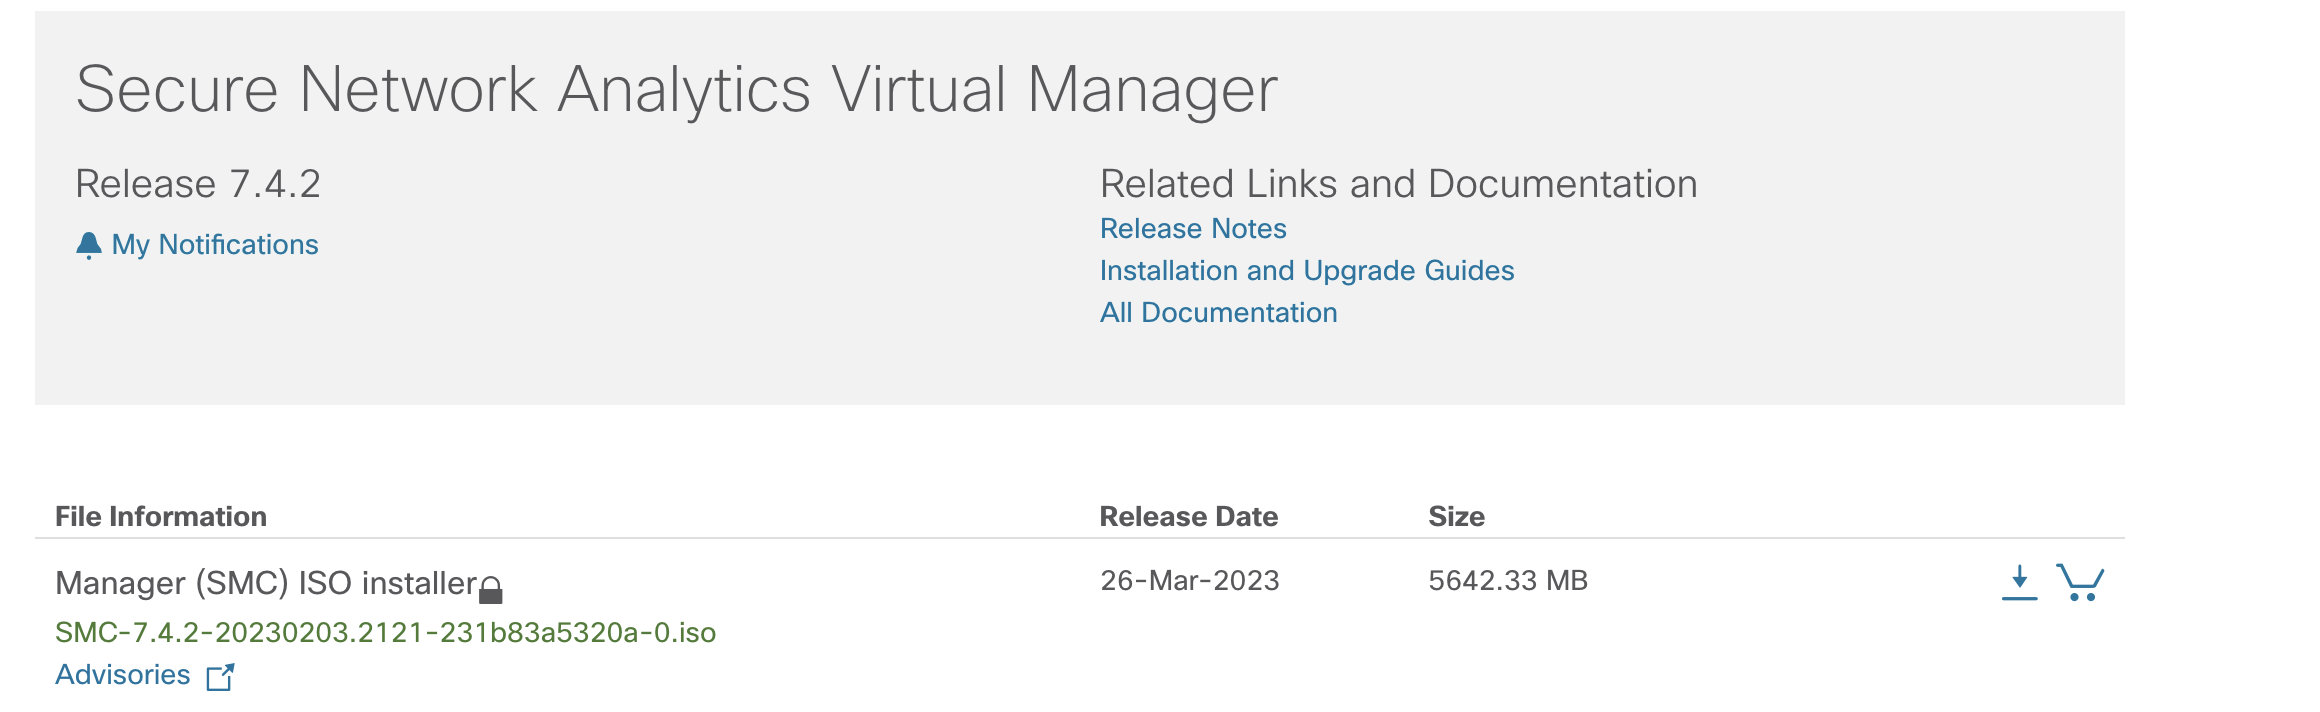
Task: Click the SMC-7.4.2 ISO file name
Action: (385, 633)
